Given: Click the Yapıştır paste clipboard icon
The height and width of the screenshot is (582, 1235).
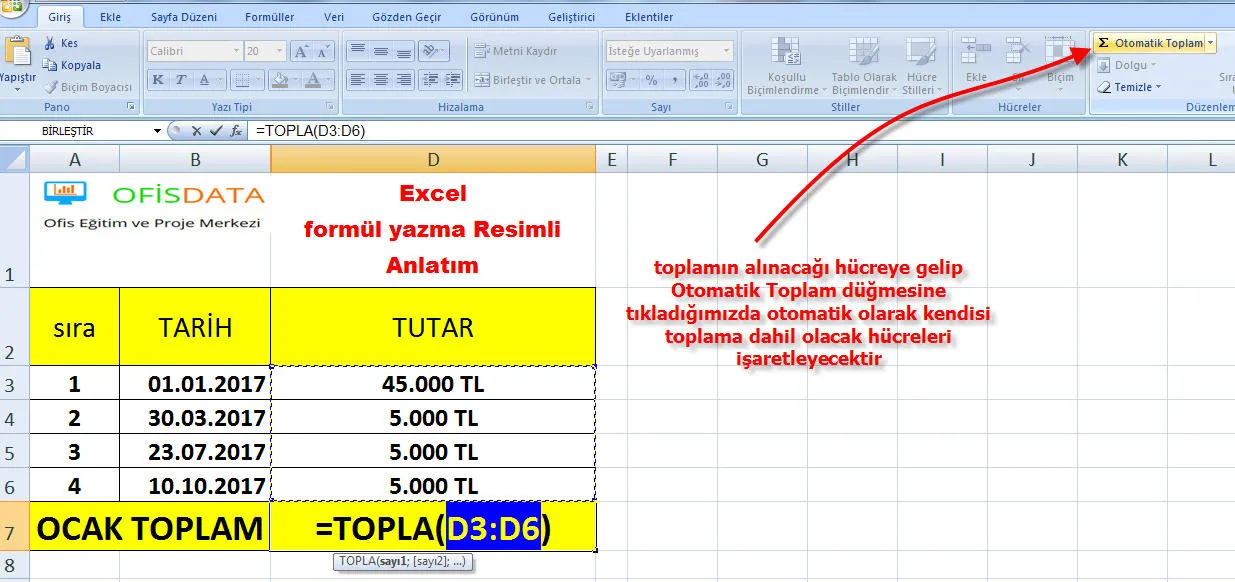Looking at the screenshot, I should pyautogui.click(x=17, y=53).
